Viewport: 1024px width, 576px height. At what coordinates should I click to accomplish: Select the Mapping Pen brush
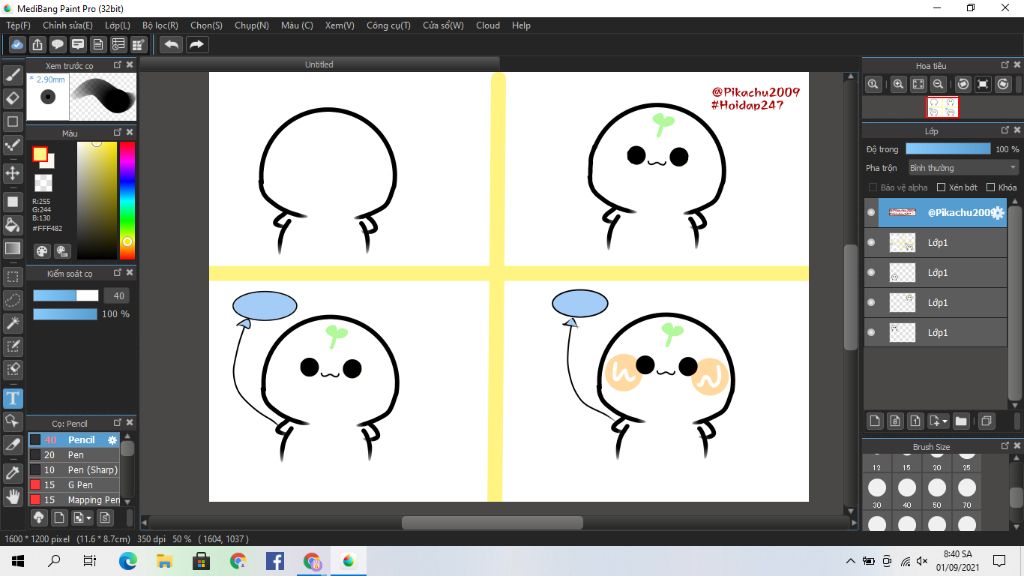tap(74, 500)
